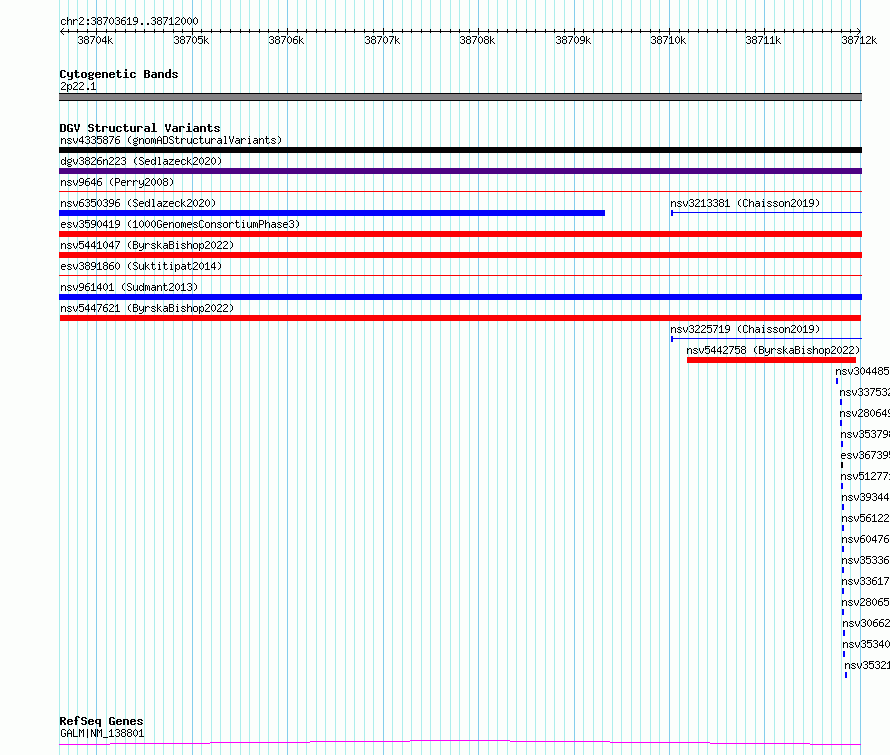Click variant label starting nsv35340
The image size is (890, 755).
(866, 644)
